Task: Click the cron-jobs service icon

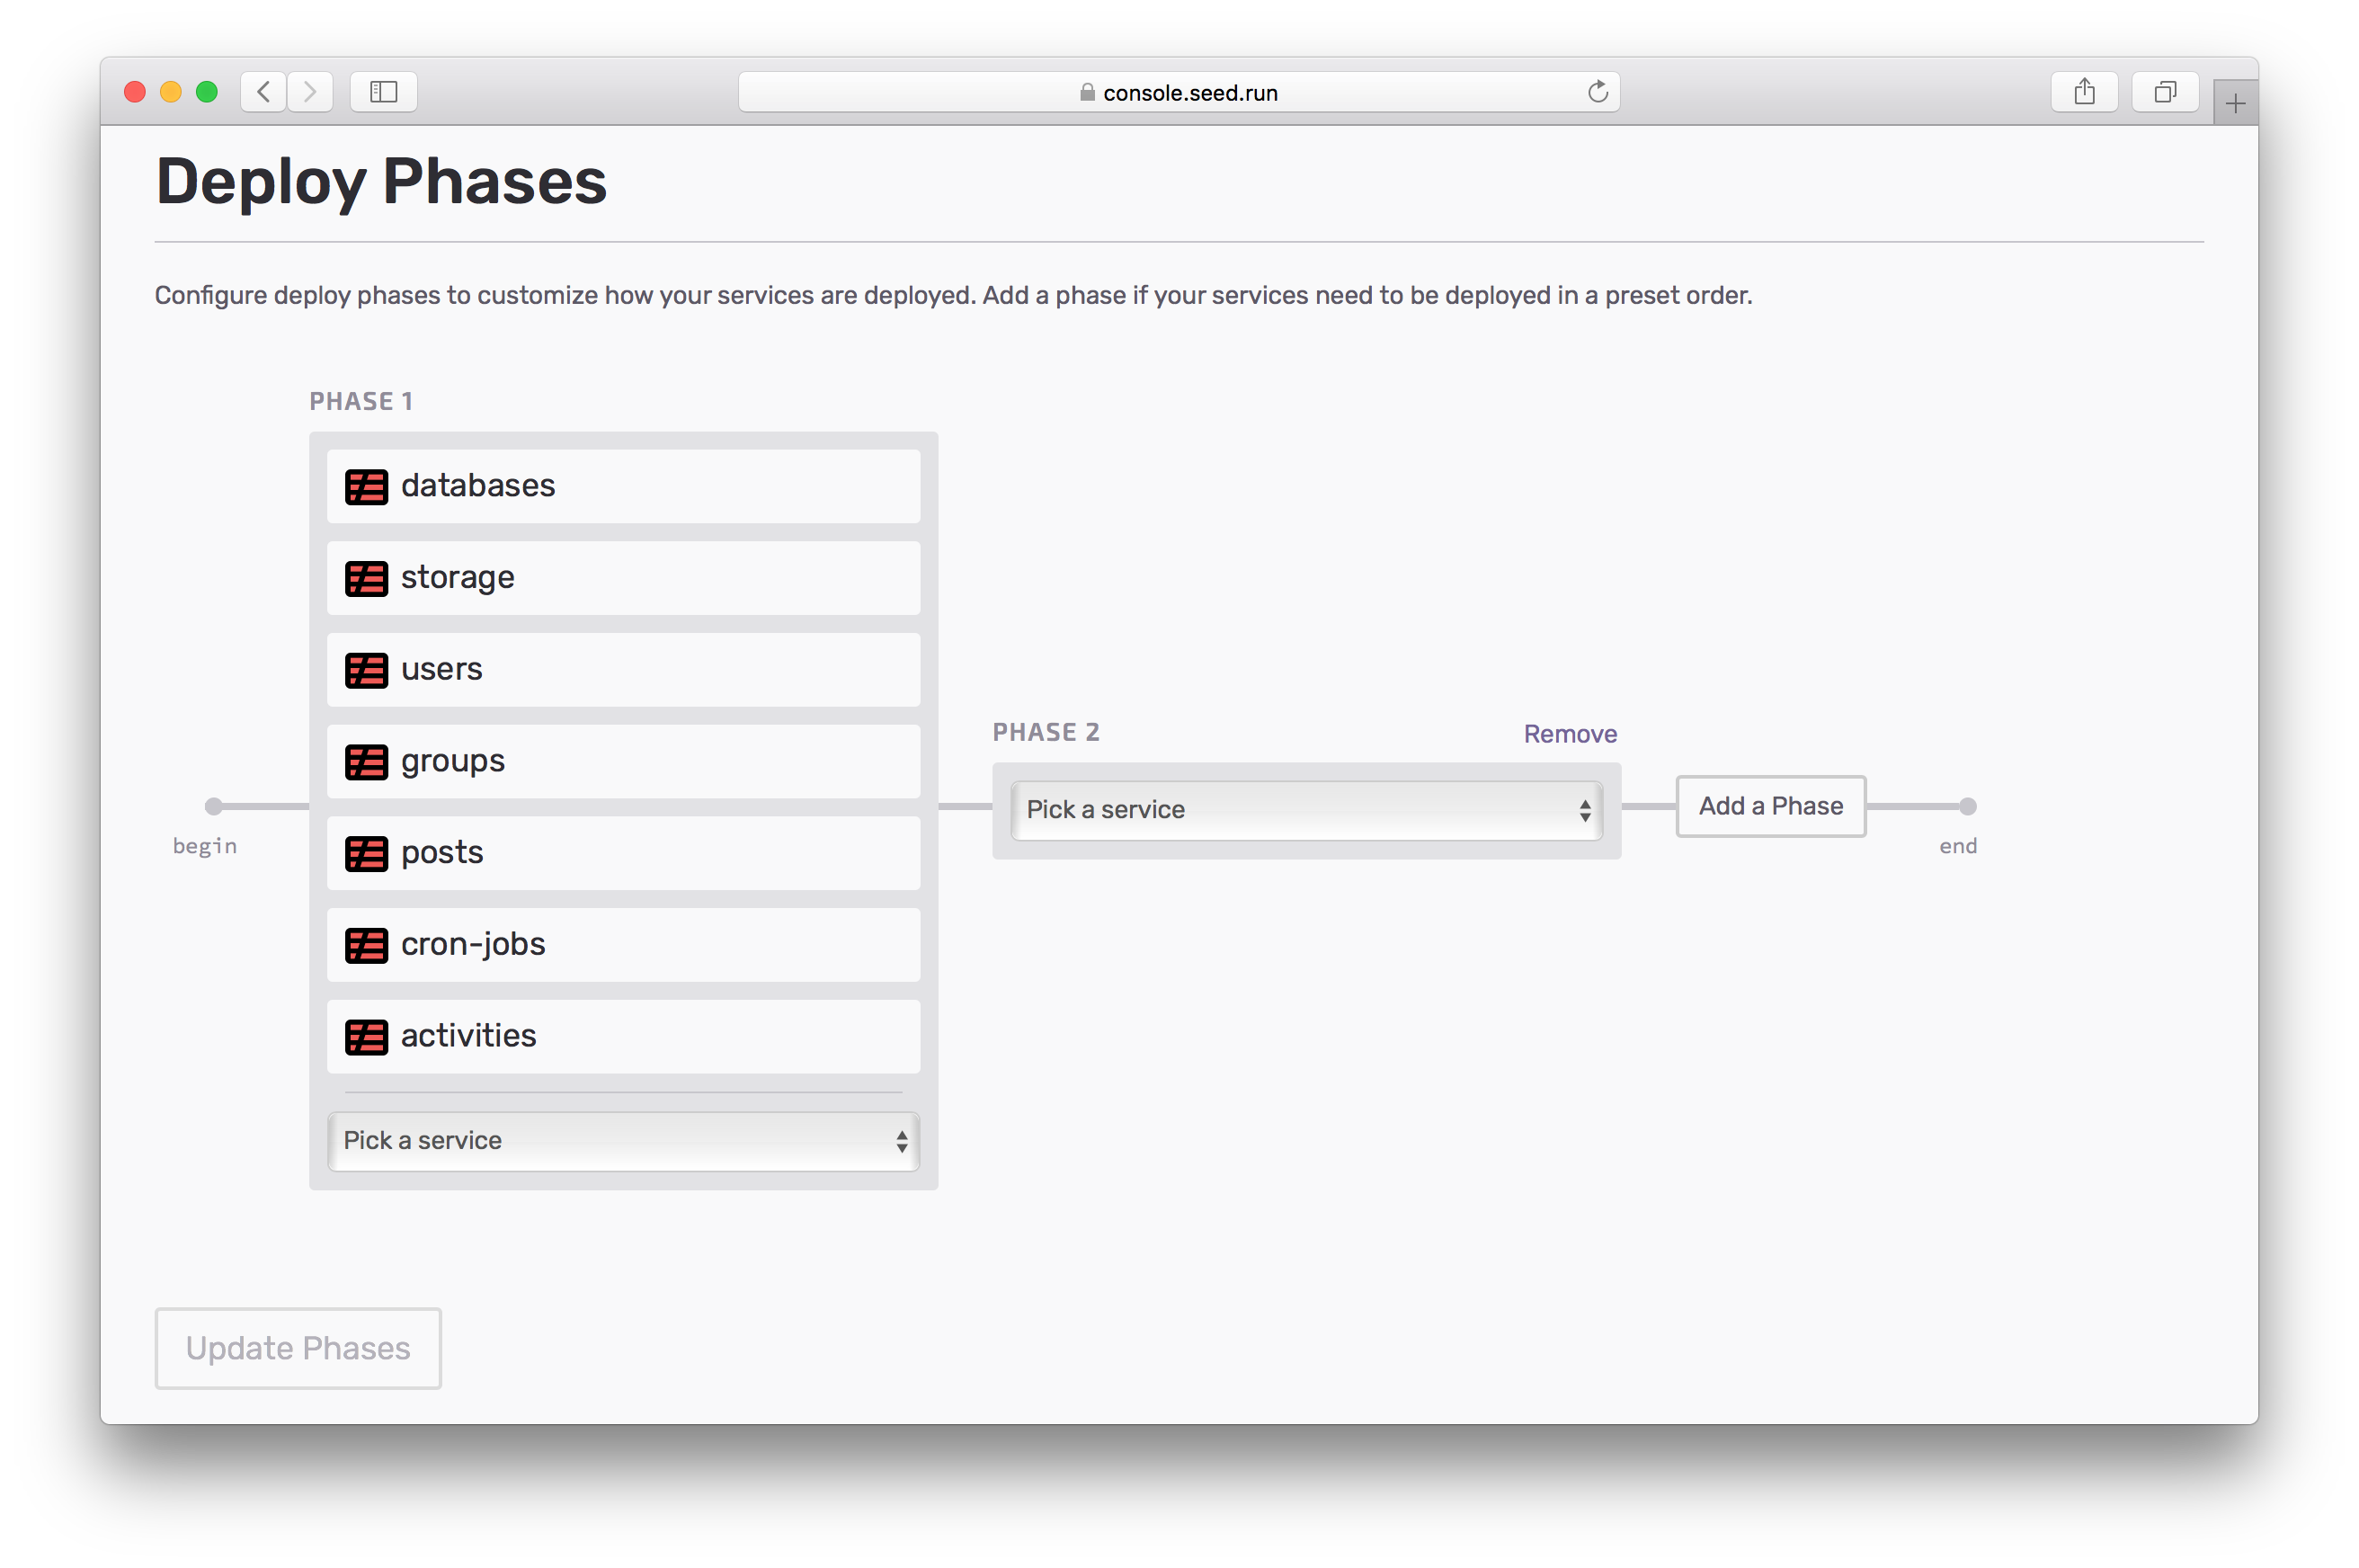Action: coord(366,945)
